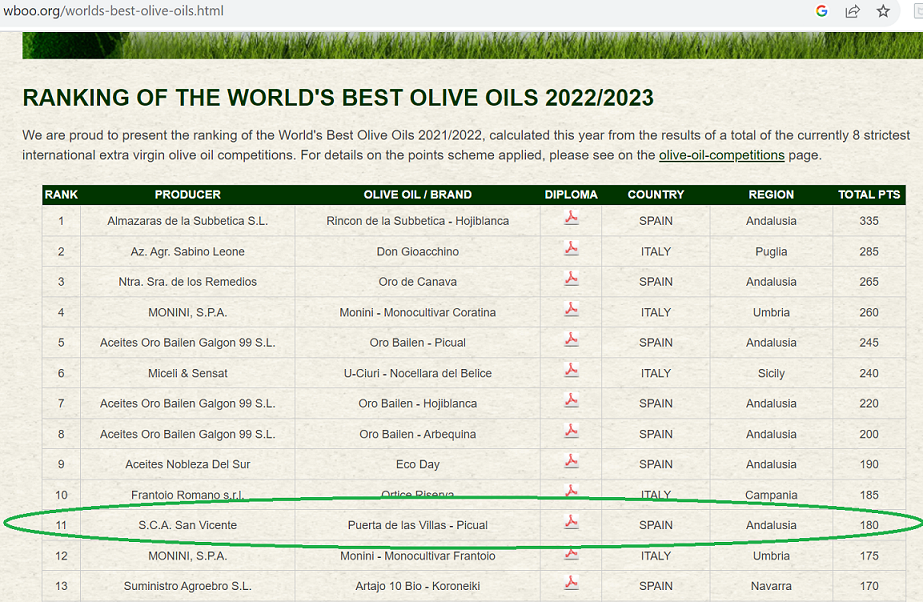Open the Eco Day diploma PDF
The width and height of the screenshot is (923, 602).
point(571,461)
